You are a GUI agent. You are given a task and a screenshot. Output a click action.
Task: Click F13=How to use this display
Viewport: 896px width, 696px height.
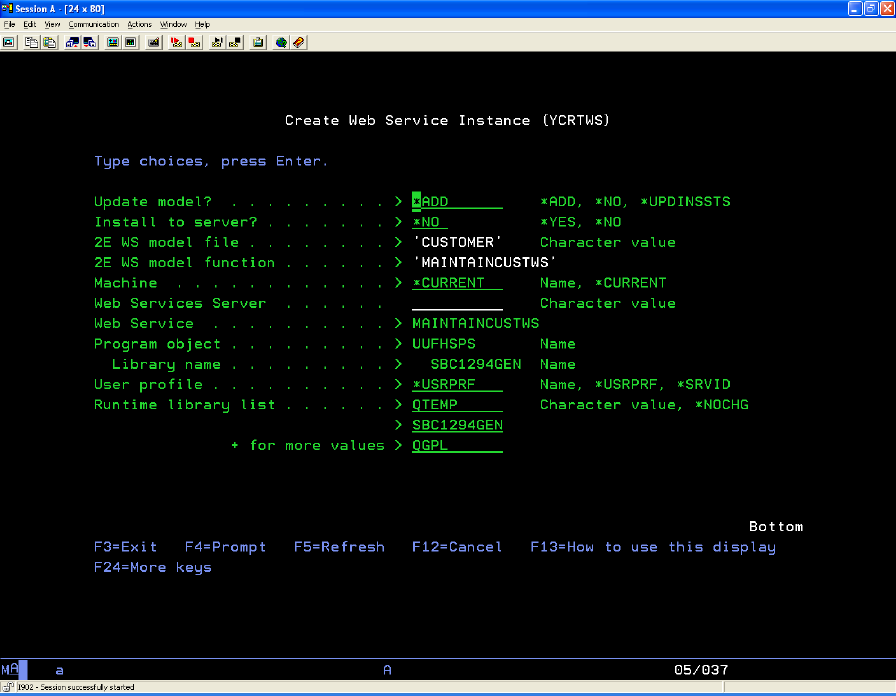click(653, 547)
